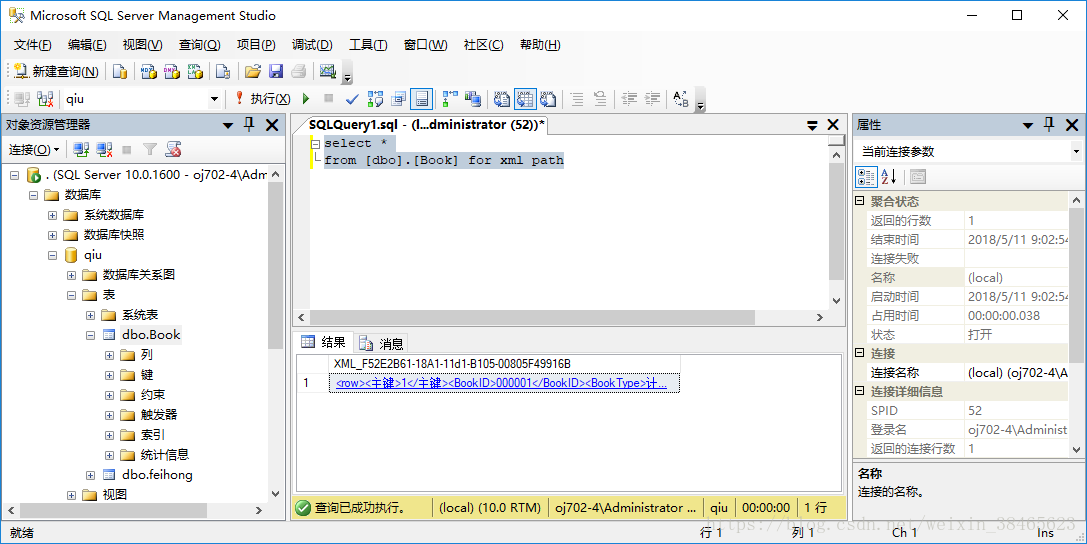Open the XML row result link
Viewport: 1087px width, 544px height.
[501, 383]
